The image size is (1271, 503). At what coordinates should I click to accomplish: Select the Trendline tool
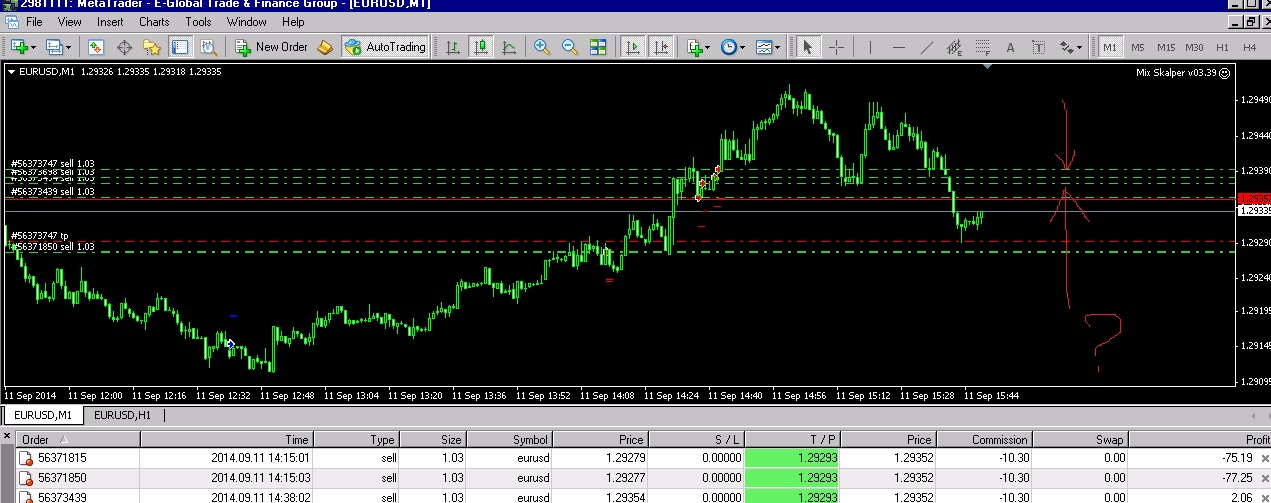pos(926,46)
